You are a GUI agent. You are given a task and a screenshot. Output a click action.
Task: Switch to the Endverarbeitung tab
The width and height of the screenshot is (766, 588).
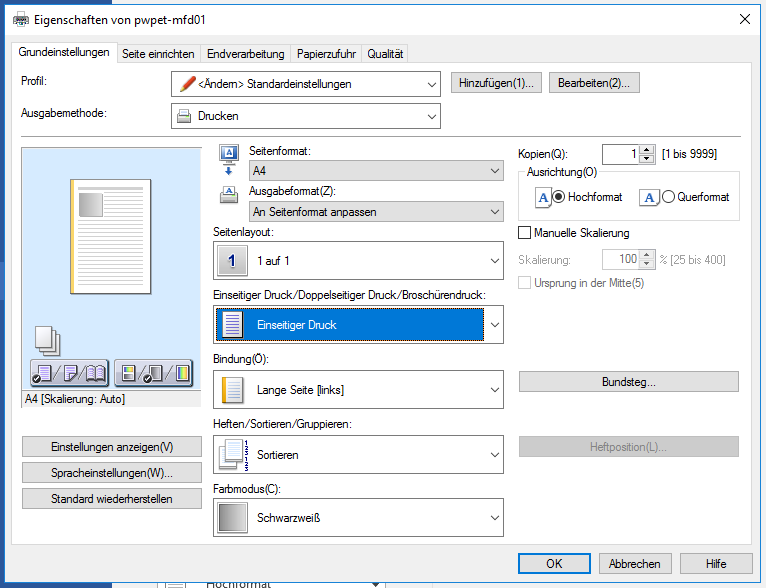click(x=245, y=54)
